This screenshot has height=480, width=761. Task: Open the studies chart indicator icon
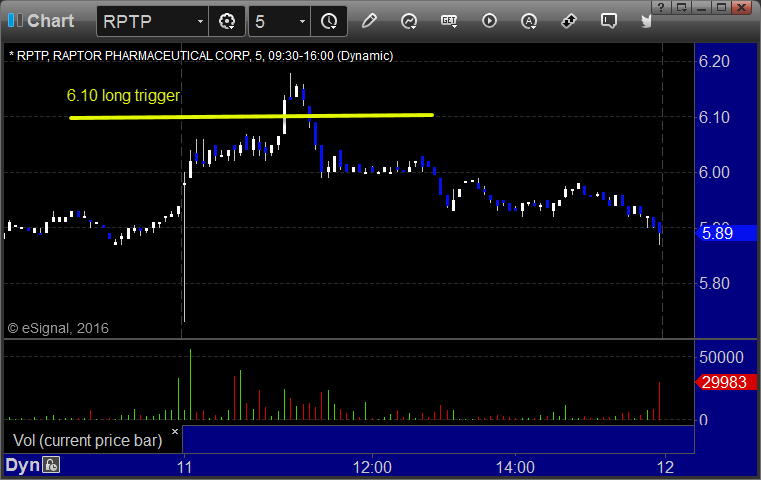click(x=409, y=21)
